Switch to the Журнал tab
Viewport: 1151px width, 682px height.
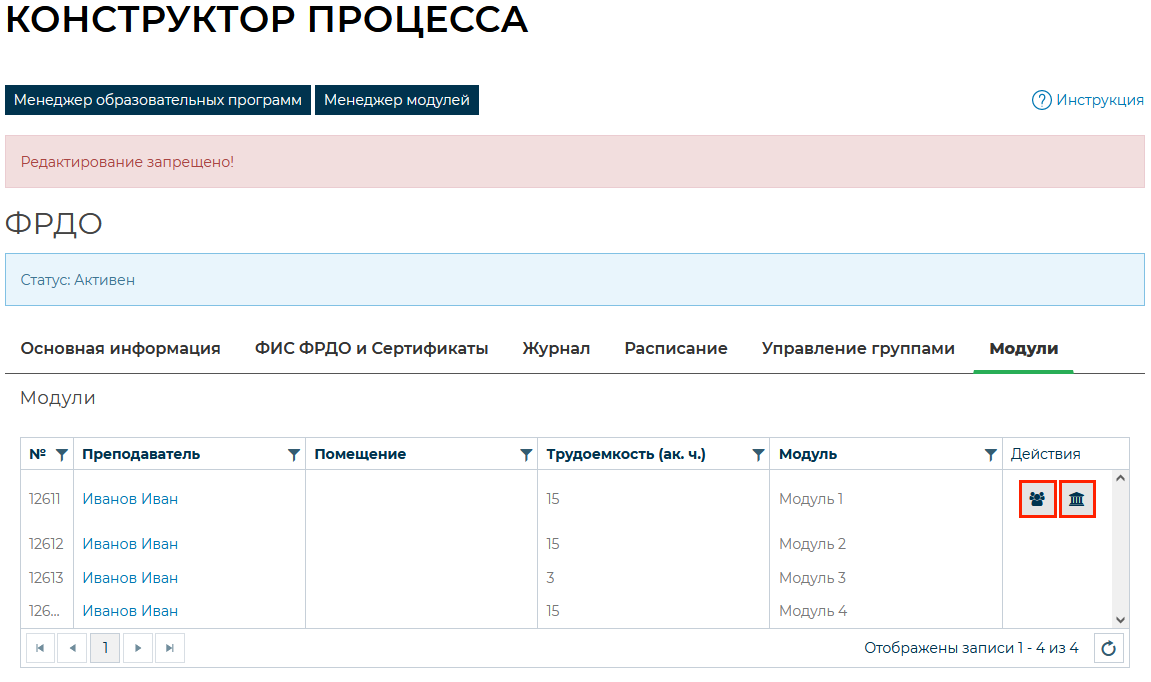(x=556, y=349)
